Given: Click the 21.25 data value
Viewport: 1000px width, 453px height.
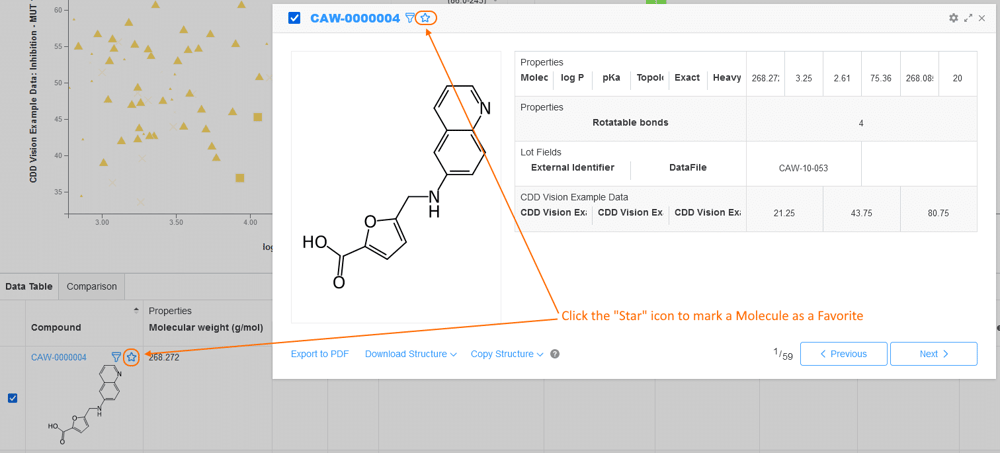Looking at the screenshot, I should [784, 213].
